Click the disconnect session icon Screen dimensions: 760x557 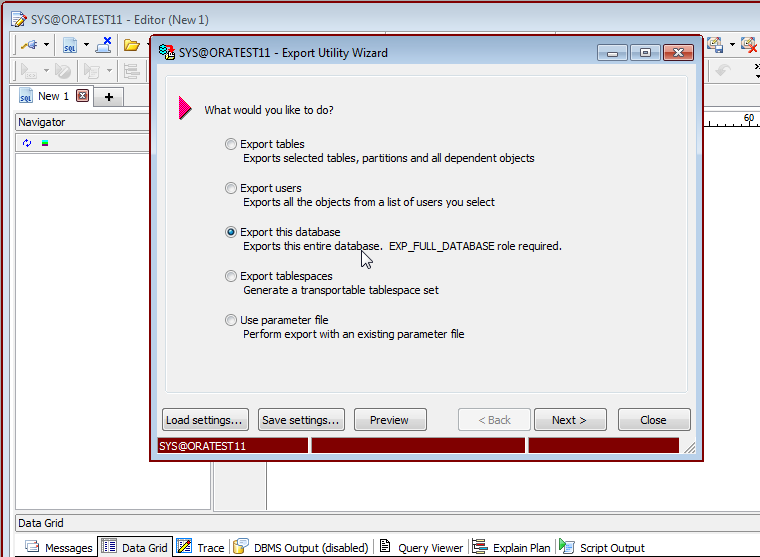point(103,45)
